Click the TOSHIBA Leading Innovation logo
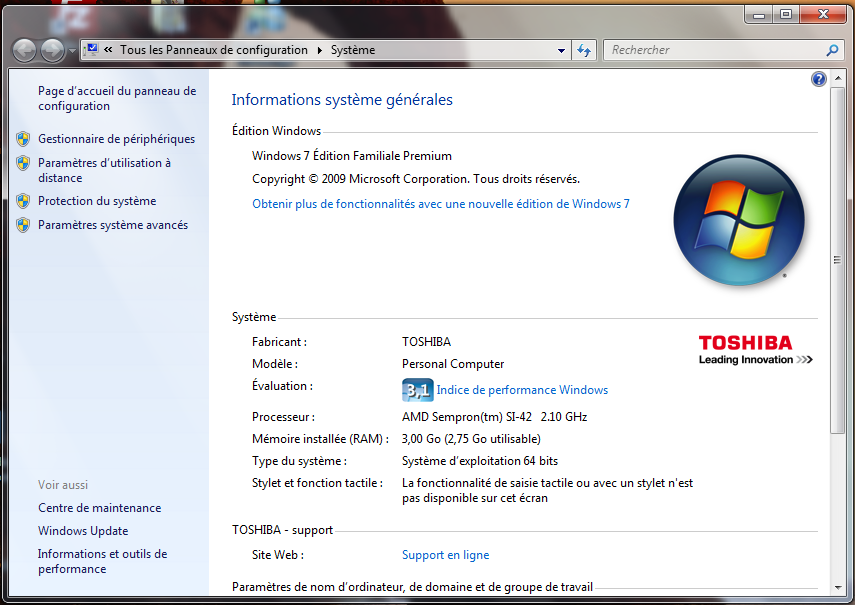The image size is (855, 605). click(x=756, y=350)
